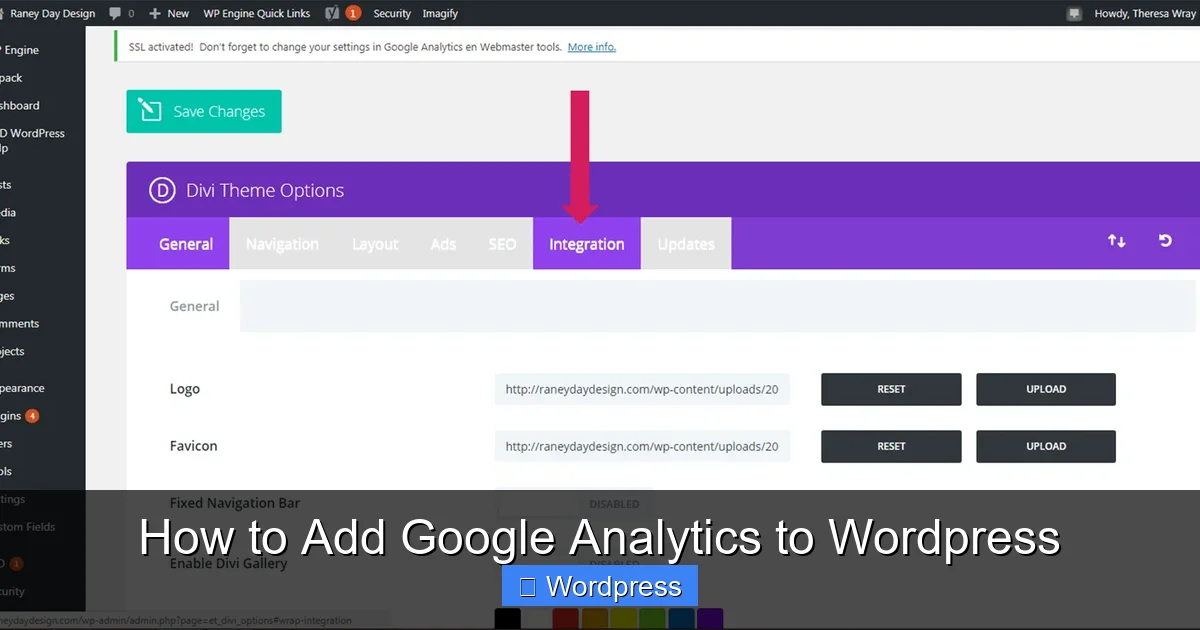
Task: Click RESET button in Favicon row
Action: click(891, 446)
